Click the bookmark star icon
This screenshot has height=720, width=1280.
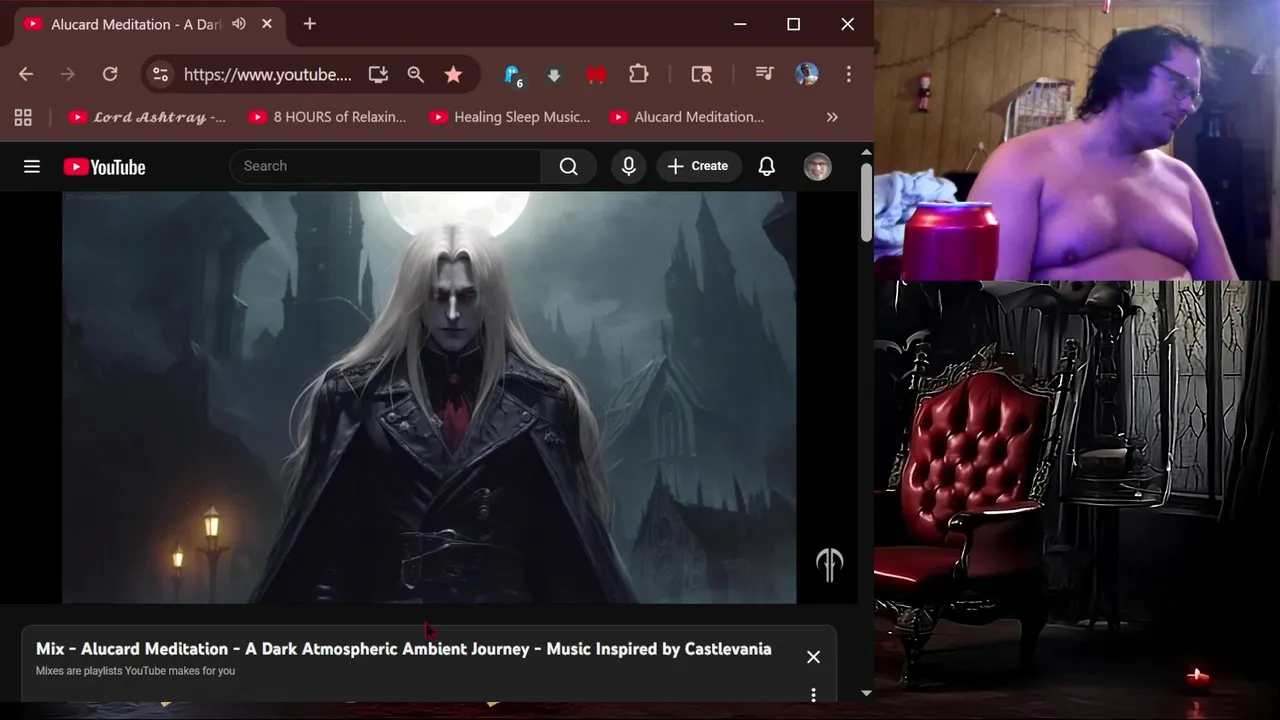pos(453,74)
